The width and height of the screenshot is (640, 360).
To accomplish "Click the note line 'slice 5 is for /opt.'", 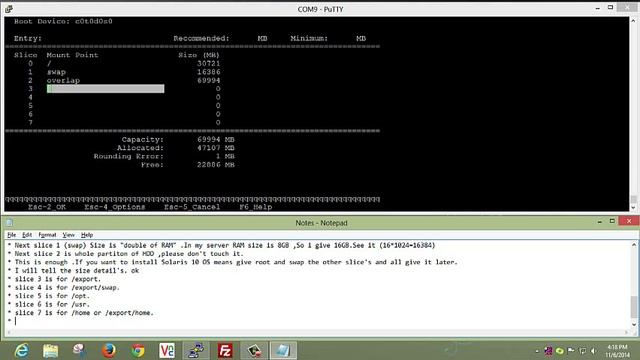I will [52, 296].
